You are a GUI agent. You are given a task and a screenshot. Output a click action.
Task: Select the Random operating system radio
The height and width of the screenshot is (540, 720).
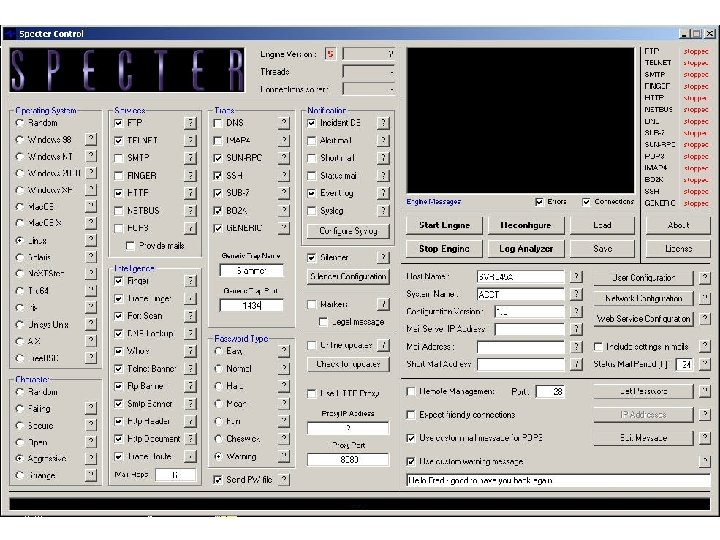pyautogui.click(x=19, y=123)
